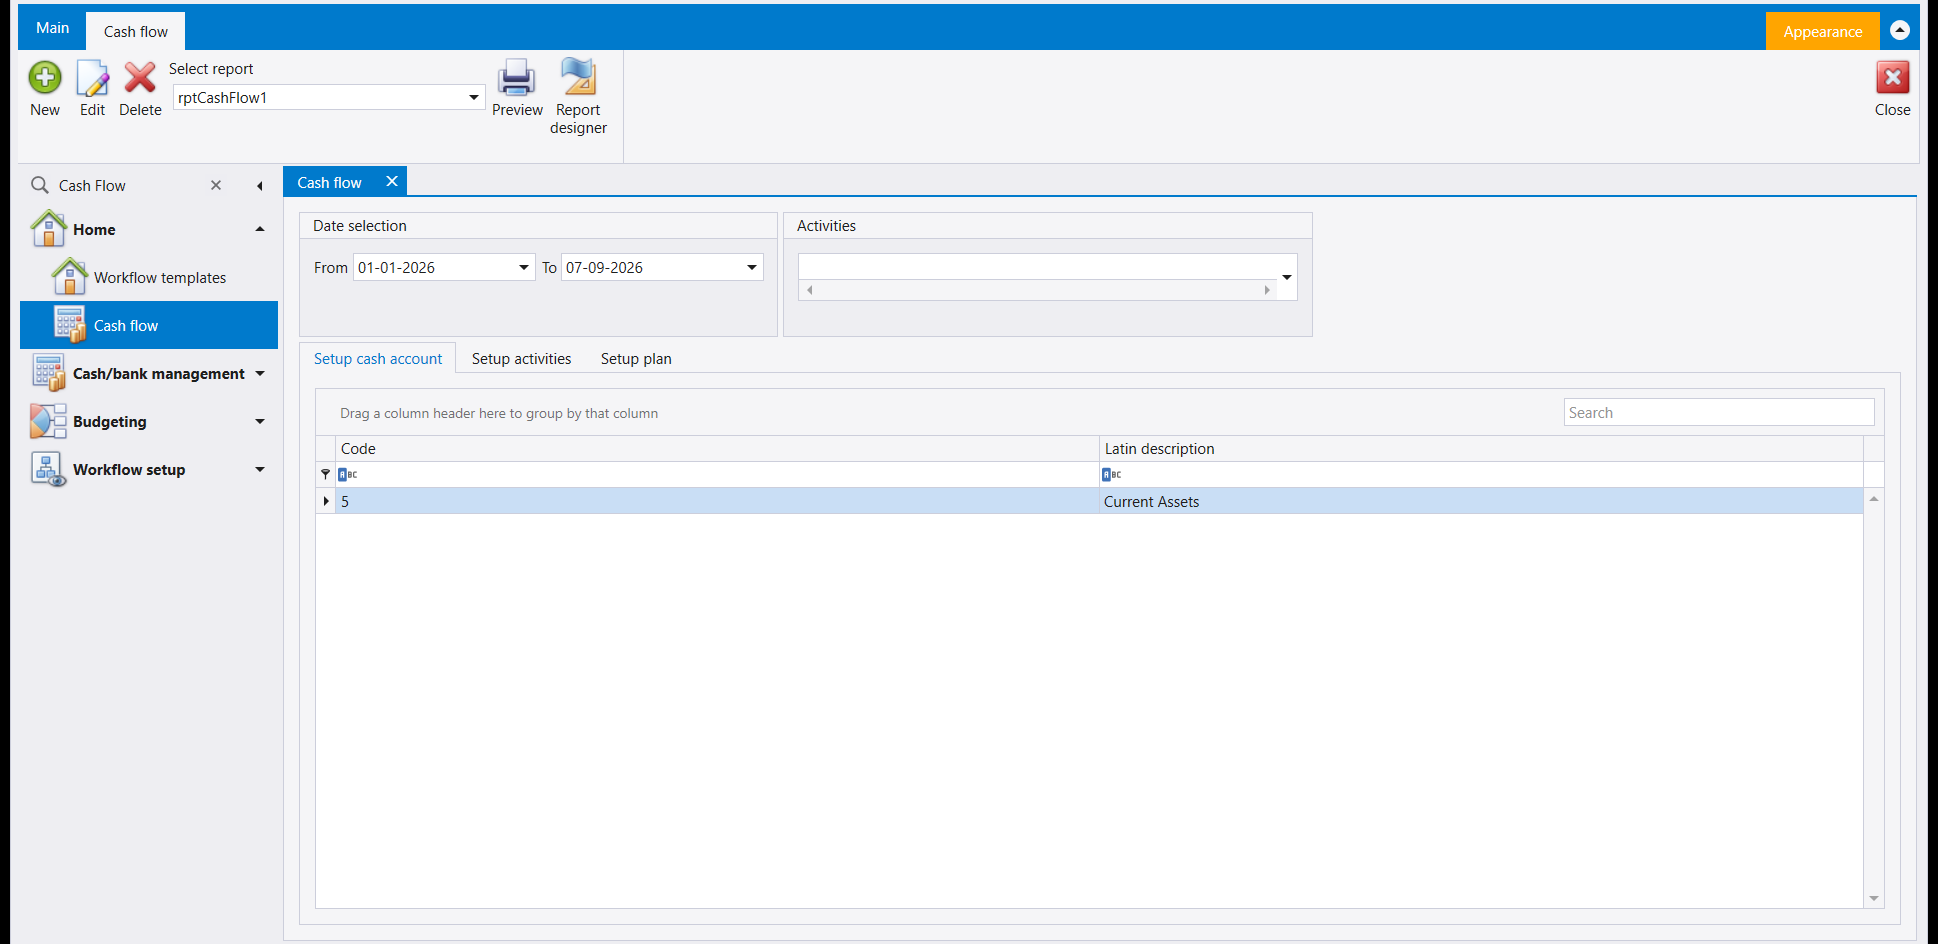Click the Budgeting chart icon

(x=48, y=421)
